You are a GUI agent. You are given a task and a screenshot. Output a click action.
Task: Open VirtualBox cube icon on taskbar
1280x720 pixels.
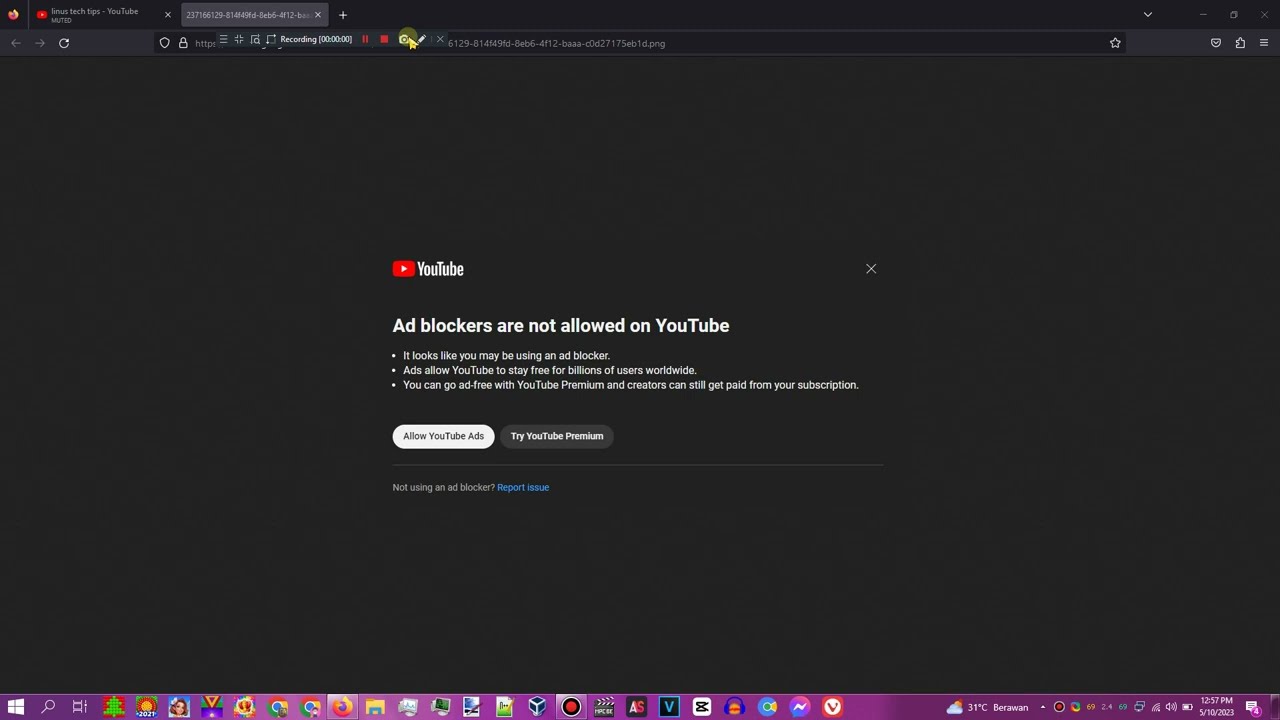coord(538,707)
